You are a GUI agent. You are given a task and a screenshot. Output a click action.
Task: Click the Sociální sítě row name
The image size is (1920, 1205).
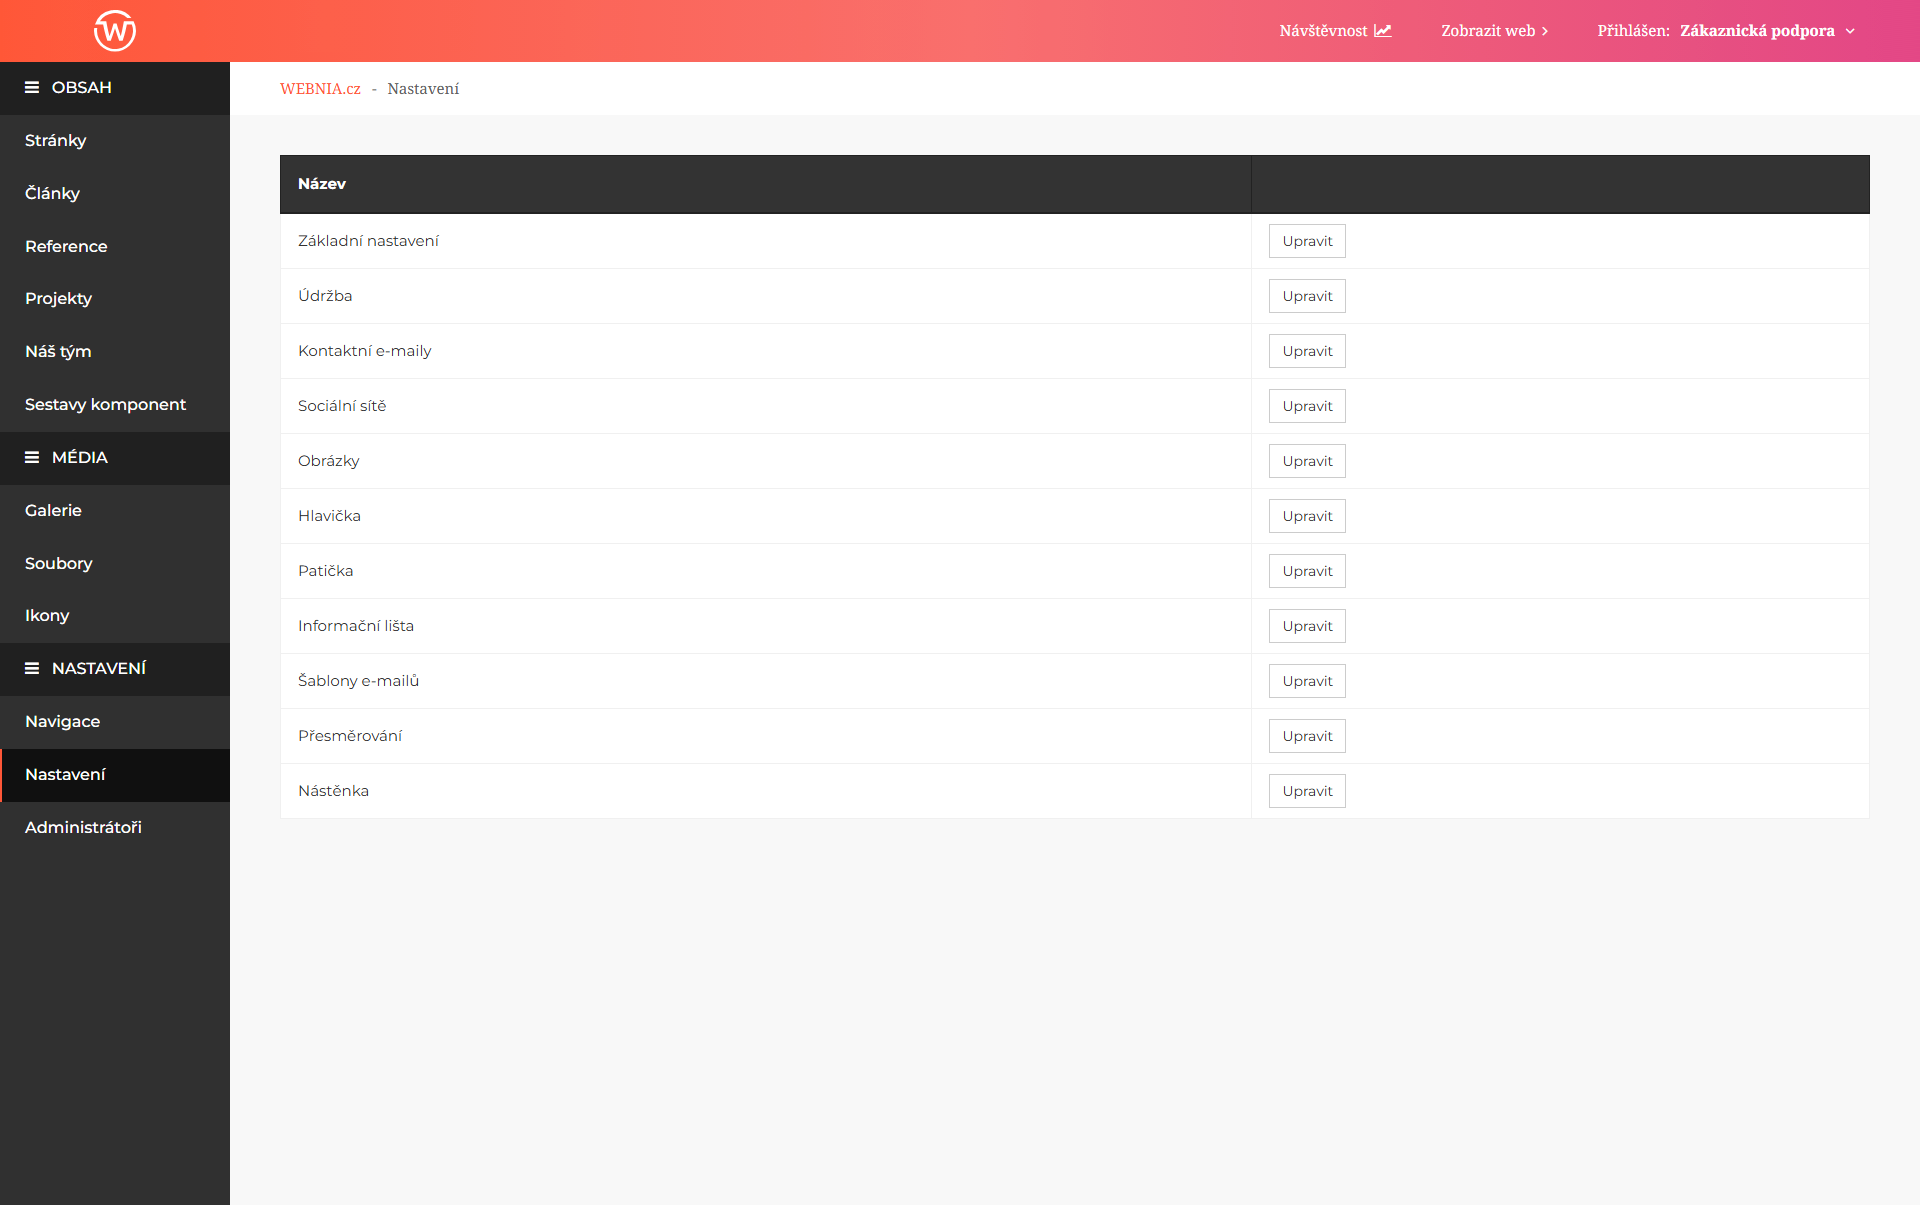point(342,406)
